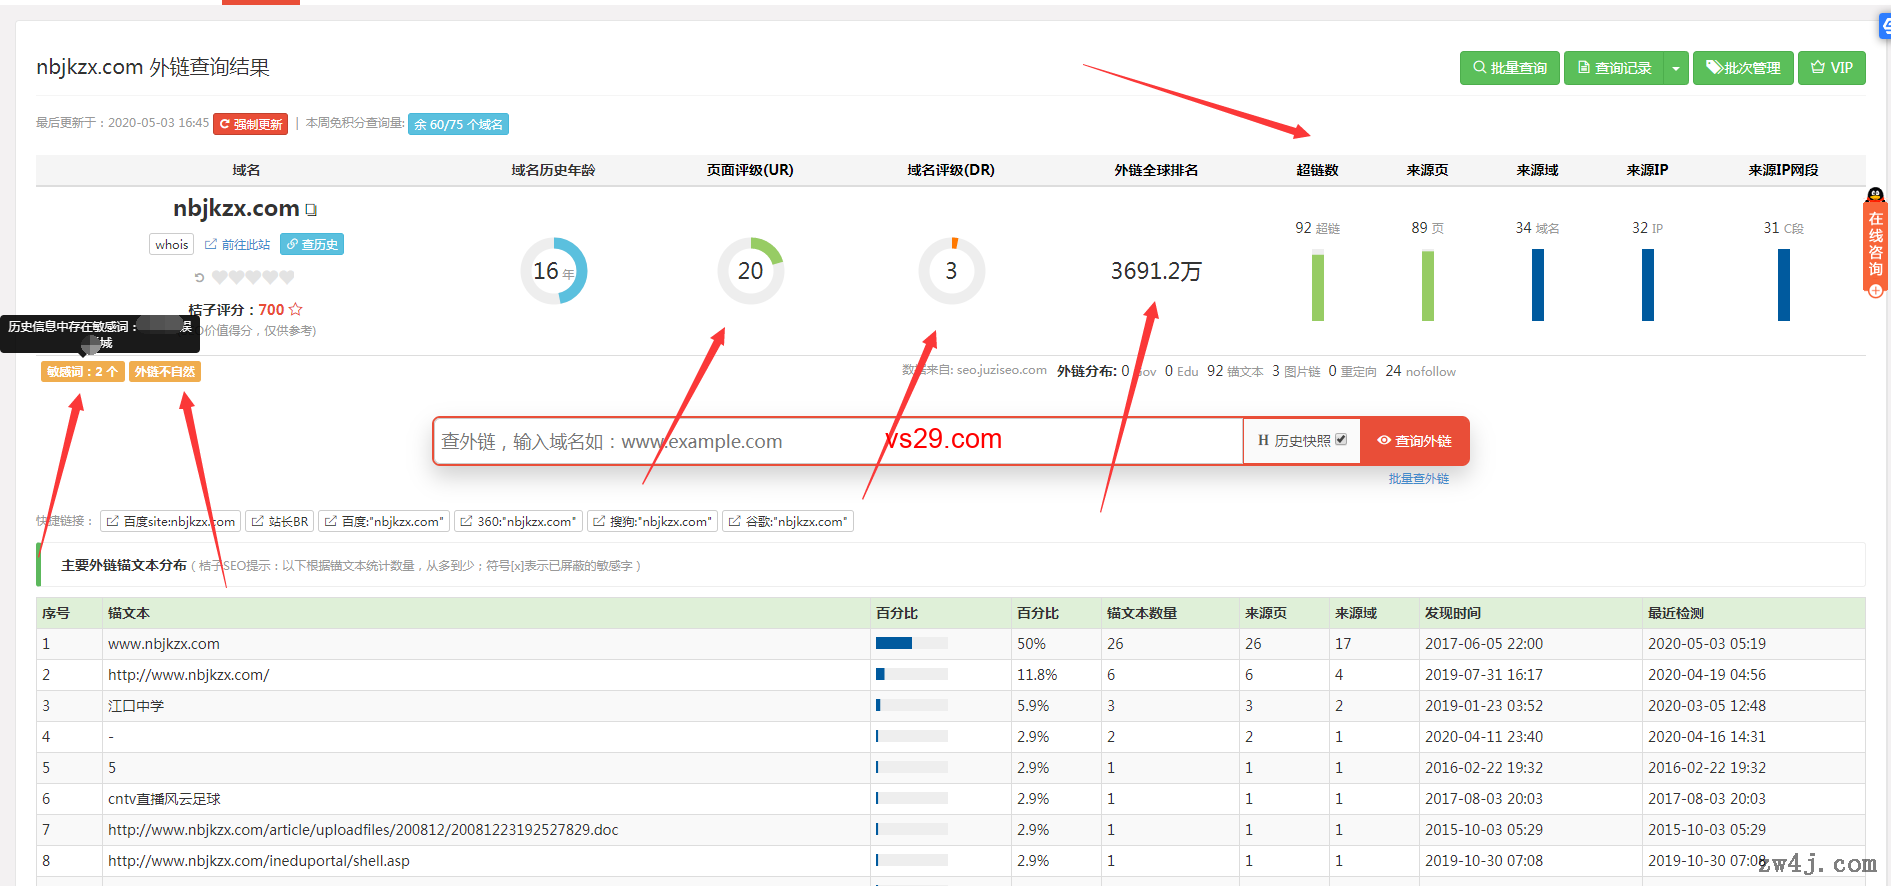Screen dimensions: 1891x886
Task: Click the 32 IP blue bar
Action: tap(1648, 285)
